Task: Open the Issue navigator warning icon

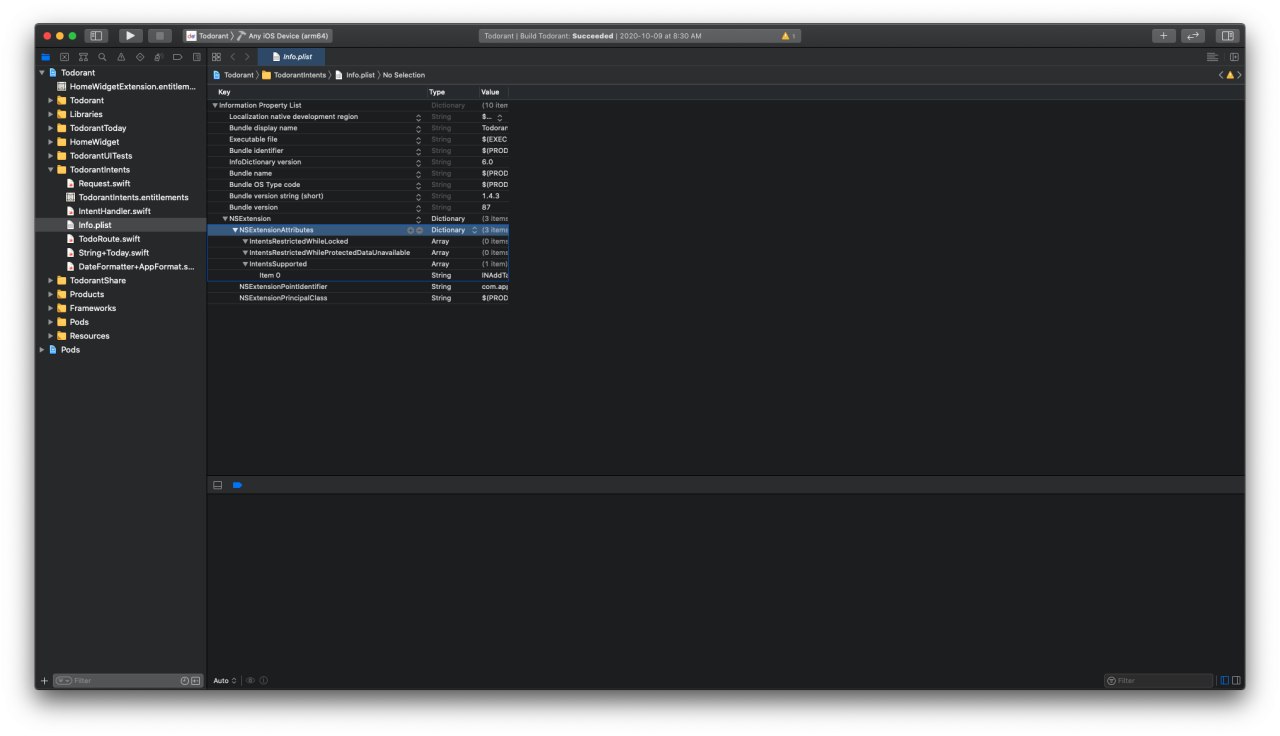Action: 121,57
